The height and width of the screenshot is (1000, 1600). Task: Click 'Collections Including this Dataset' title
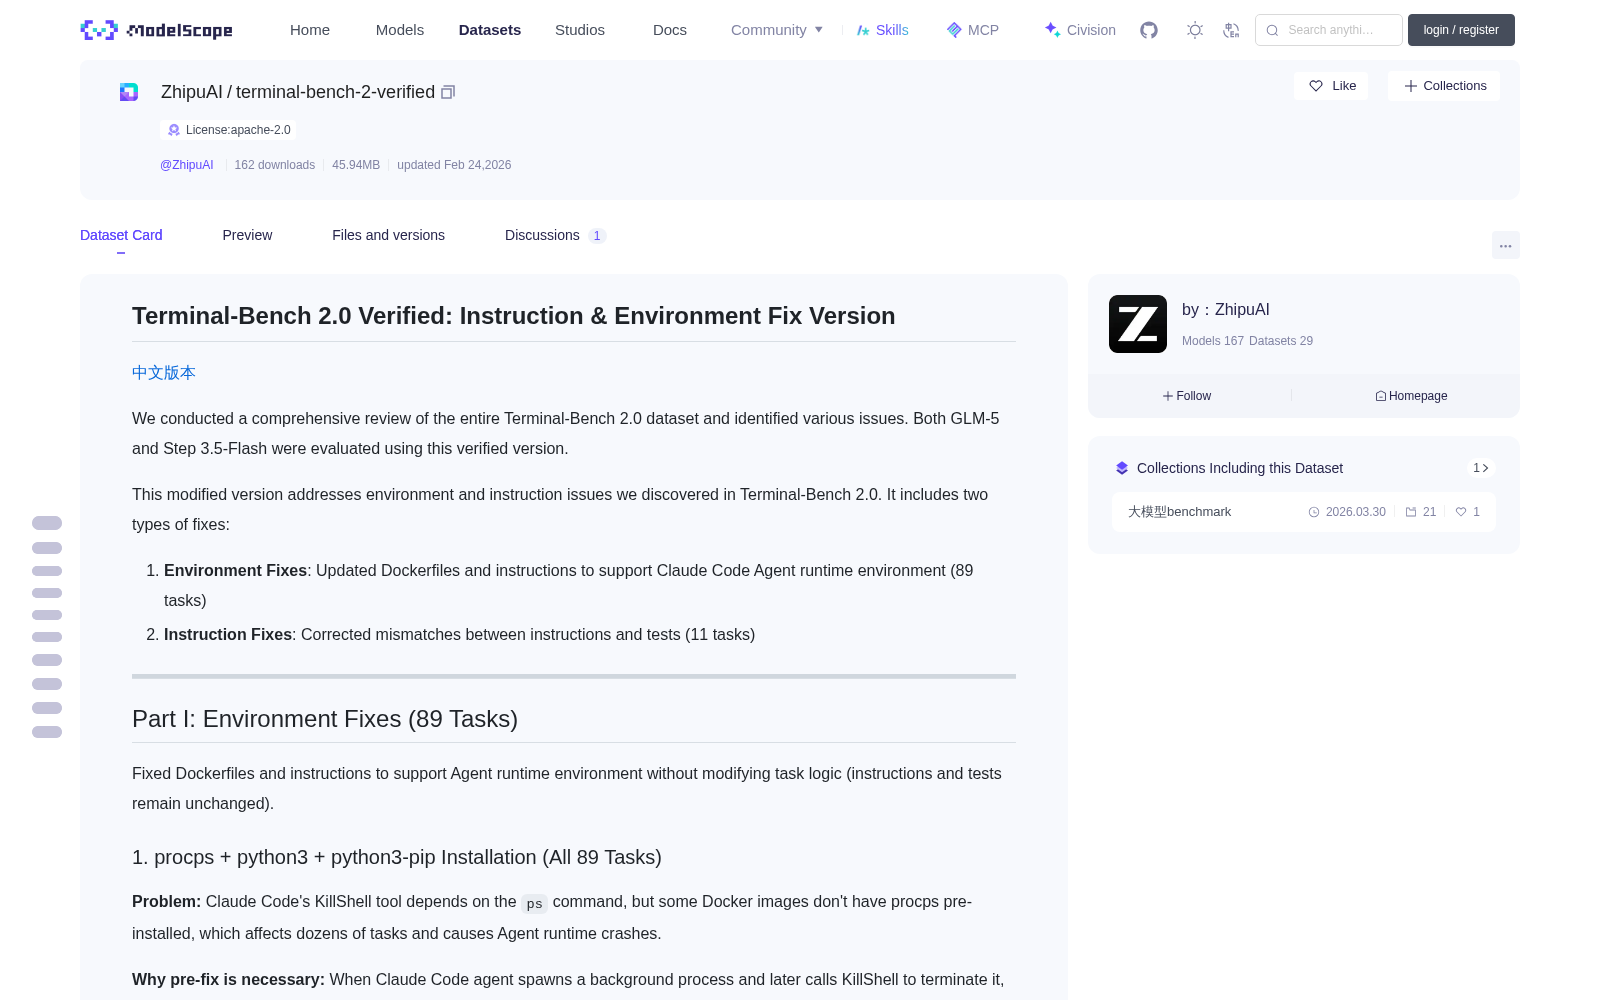1240,468
